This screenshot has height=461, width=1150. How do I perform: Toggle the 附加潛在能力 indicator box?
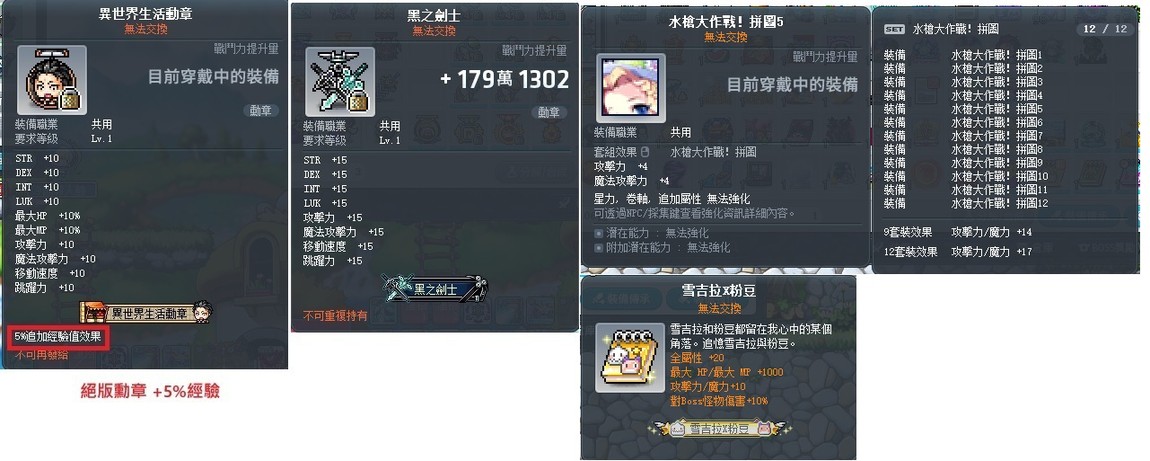[598, 248]
